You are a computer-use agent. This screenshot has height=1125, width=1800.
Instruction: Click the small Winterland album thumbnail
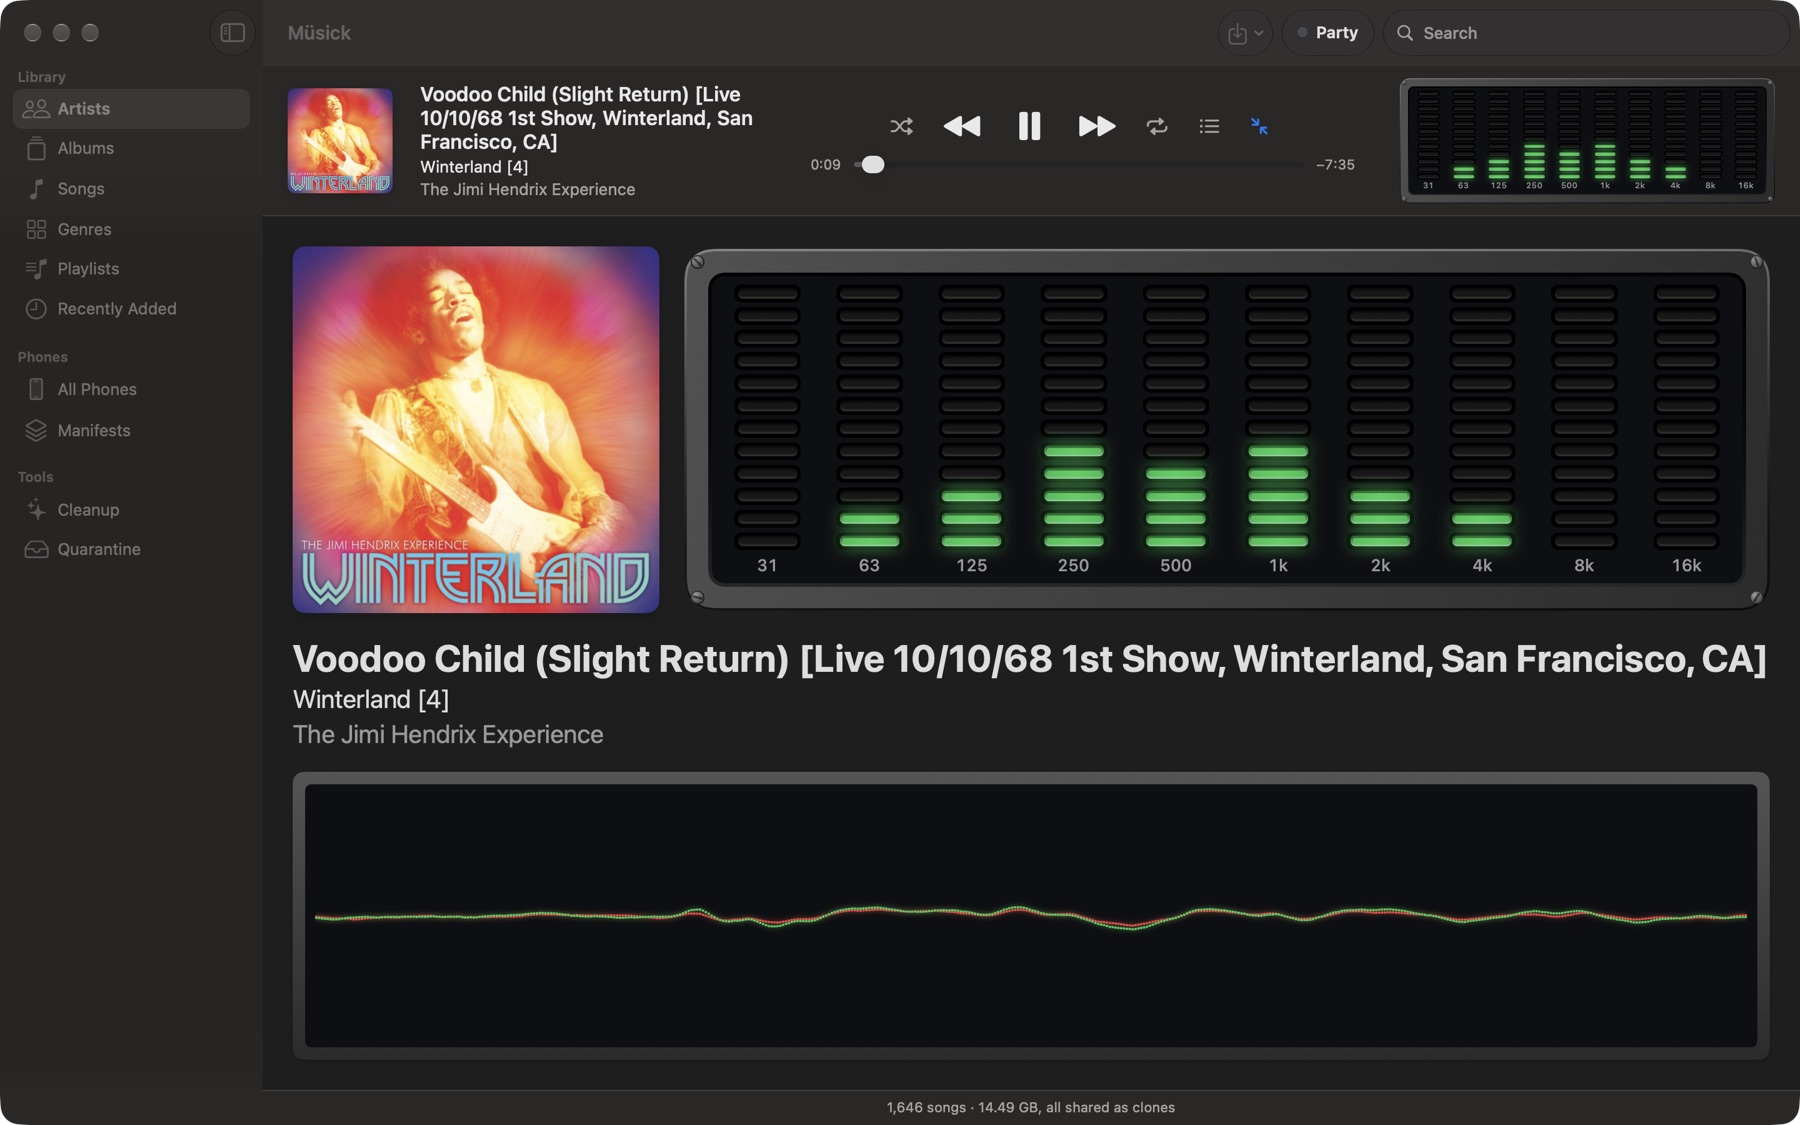340,141
